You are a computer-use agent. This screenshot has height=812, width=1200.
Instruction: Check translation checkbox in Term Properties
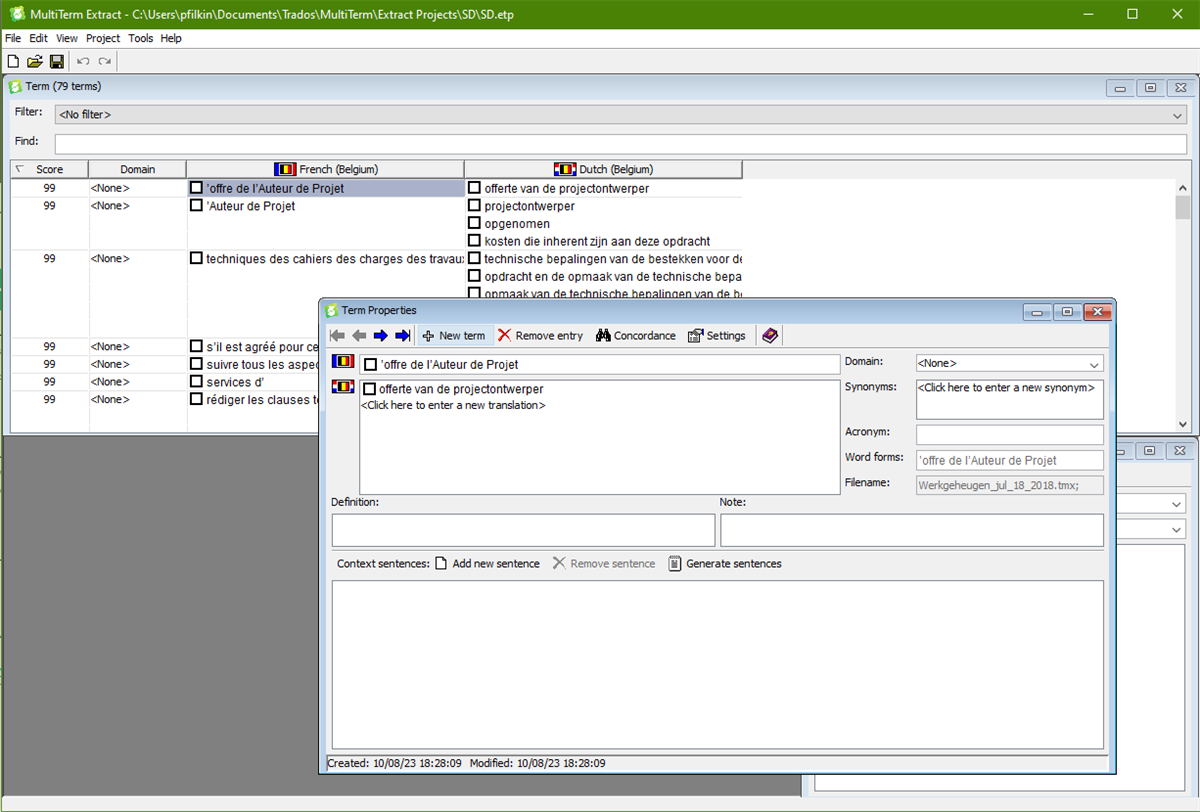click(369, 389)
